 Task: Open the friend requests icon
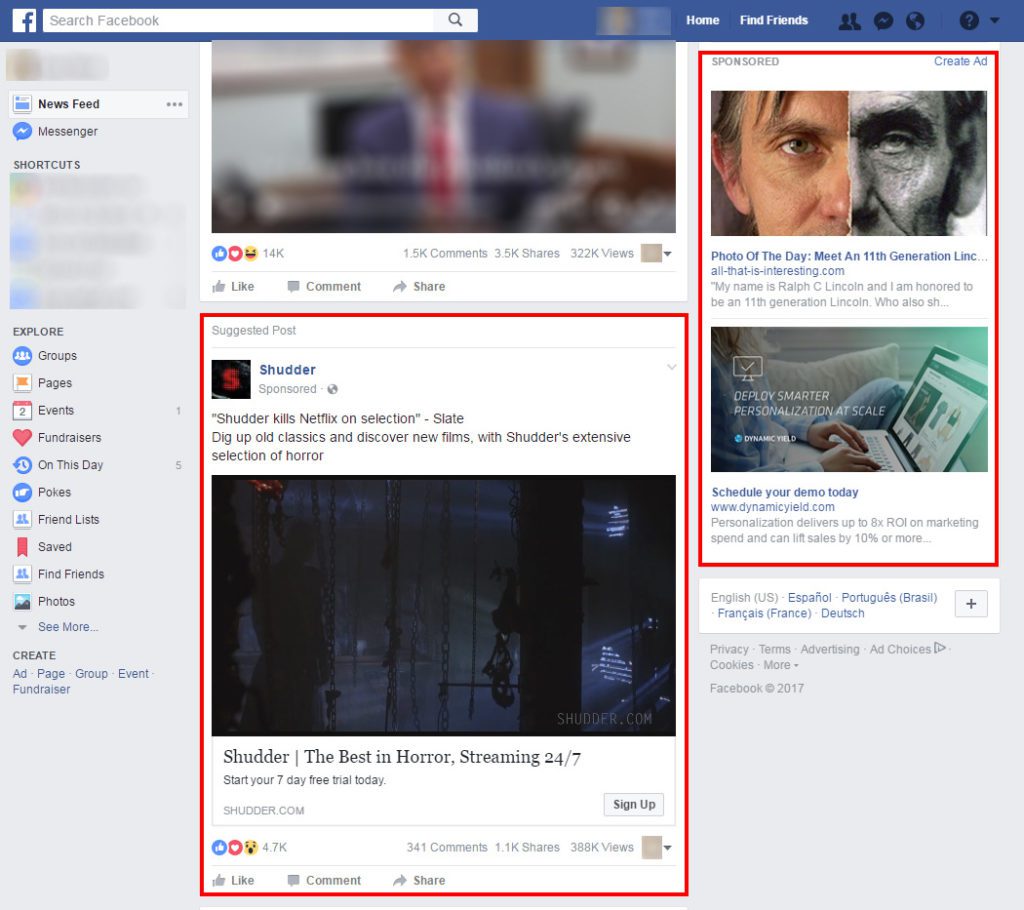tap(849, 21)
